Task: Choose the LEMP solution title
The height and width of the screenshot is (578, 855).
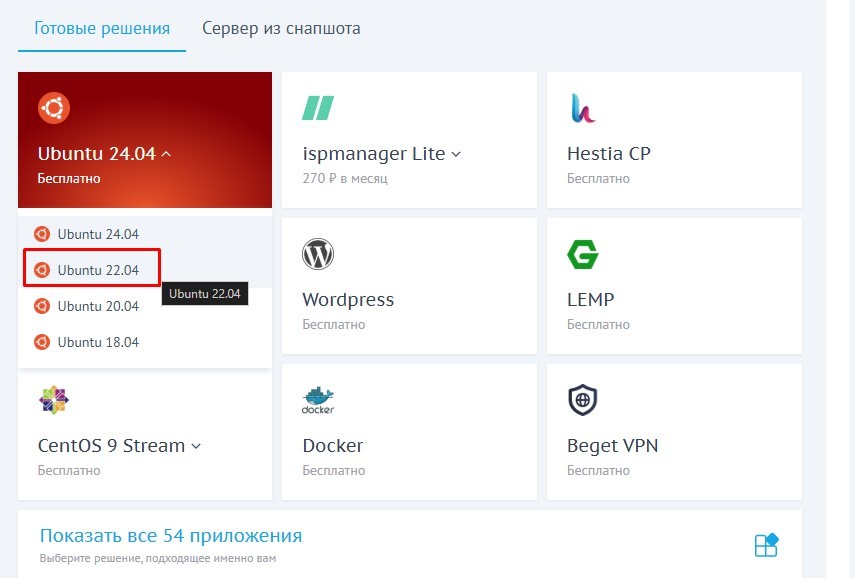Action: click(591, 299)
